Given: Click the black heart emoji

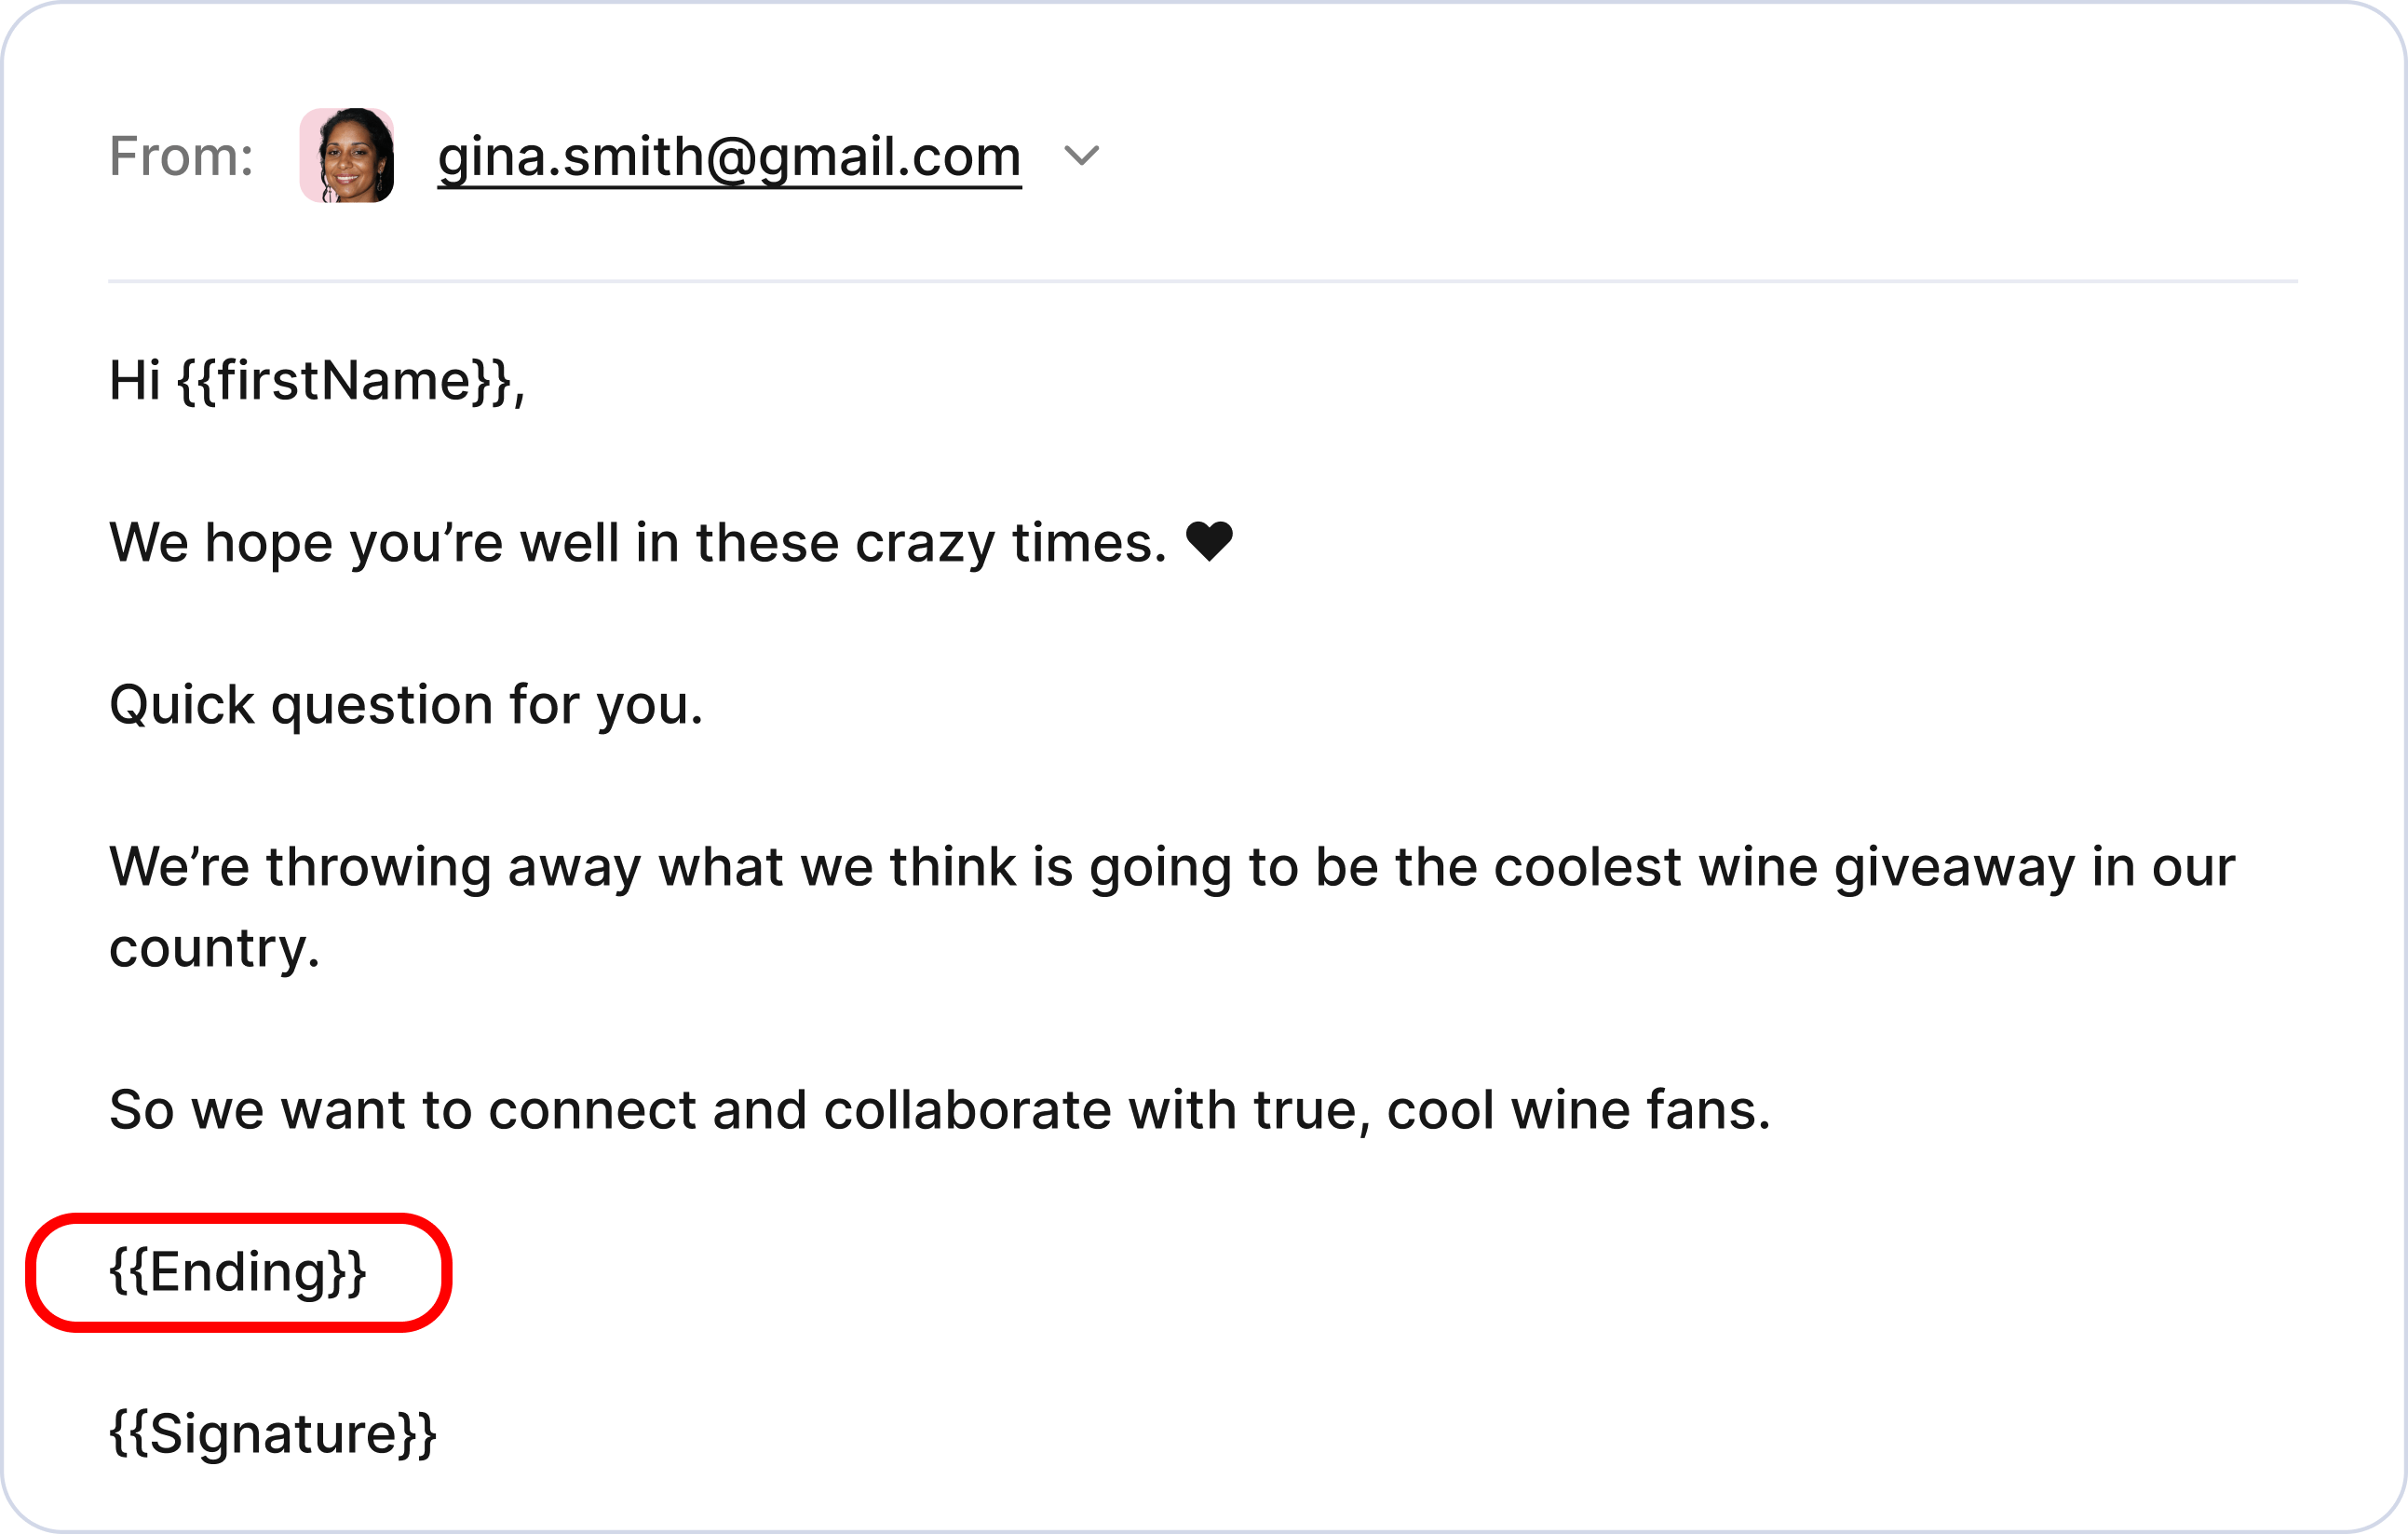Looking at the screenshot, I should pos(1209,542).
